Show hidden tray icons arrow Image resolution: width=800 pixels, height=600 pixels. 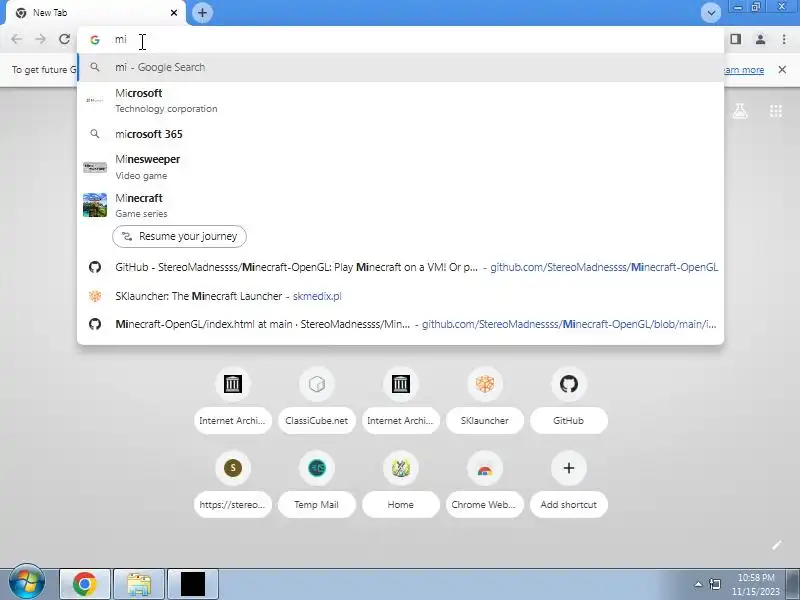[x=698, y=584]
